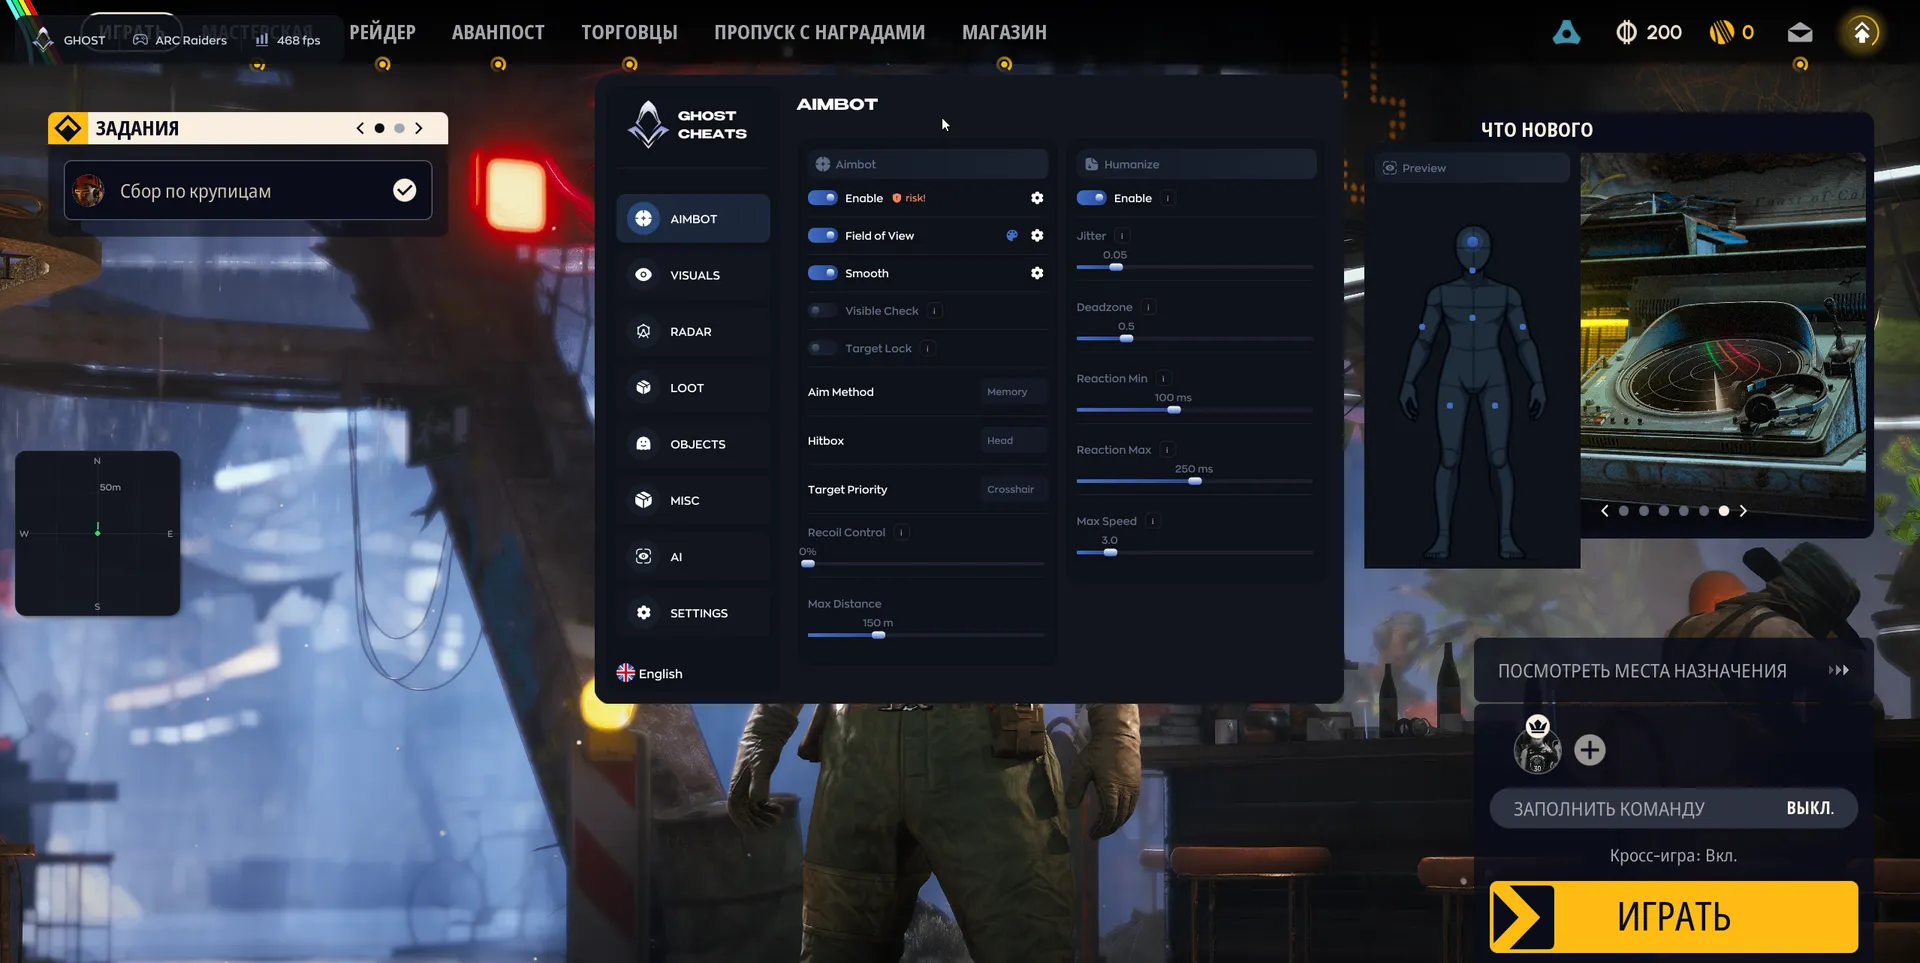The height and width of the screenshot is (963, 1920).
Task: Adjust the Max Distance slider handle
Action: coord(878,635)
